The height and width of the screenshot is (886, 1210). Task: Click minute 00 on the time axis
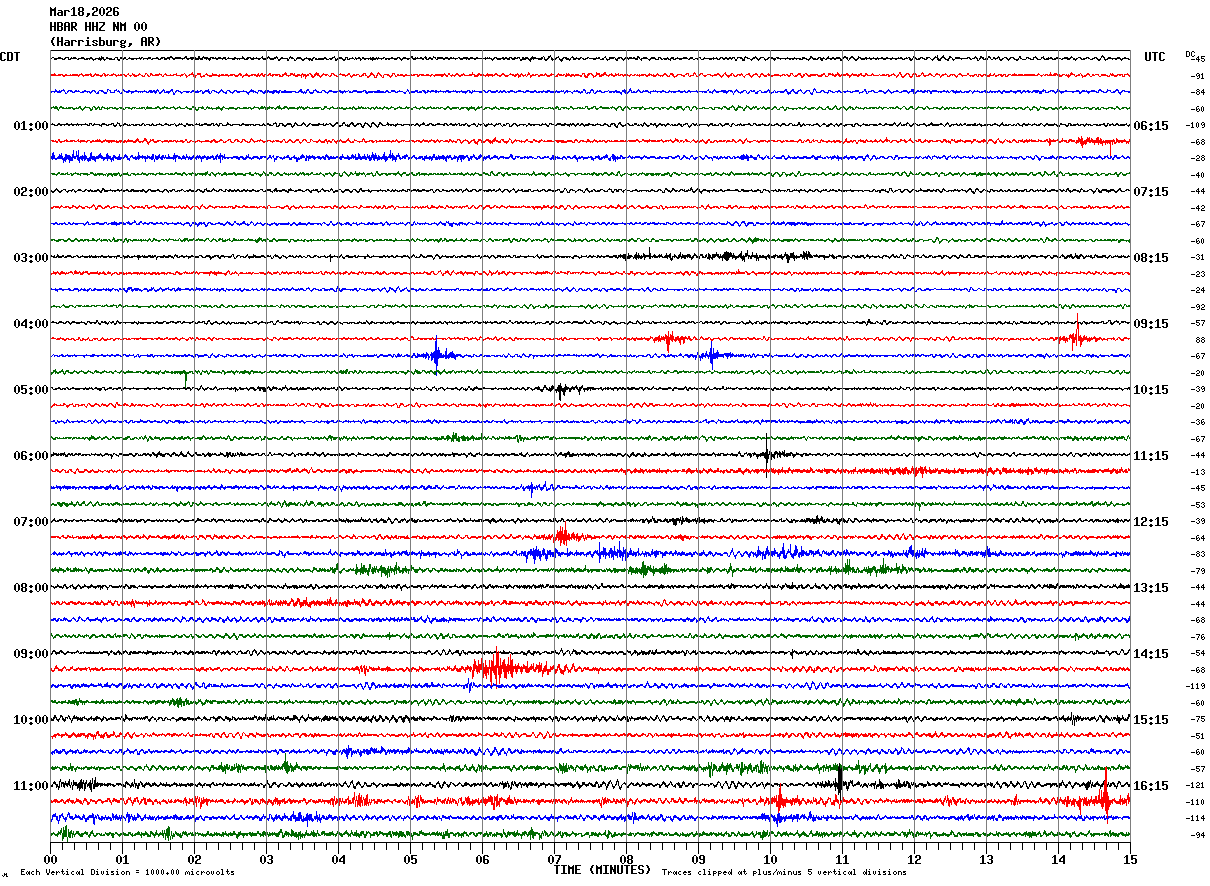coord(50,859)
